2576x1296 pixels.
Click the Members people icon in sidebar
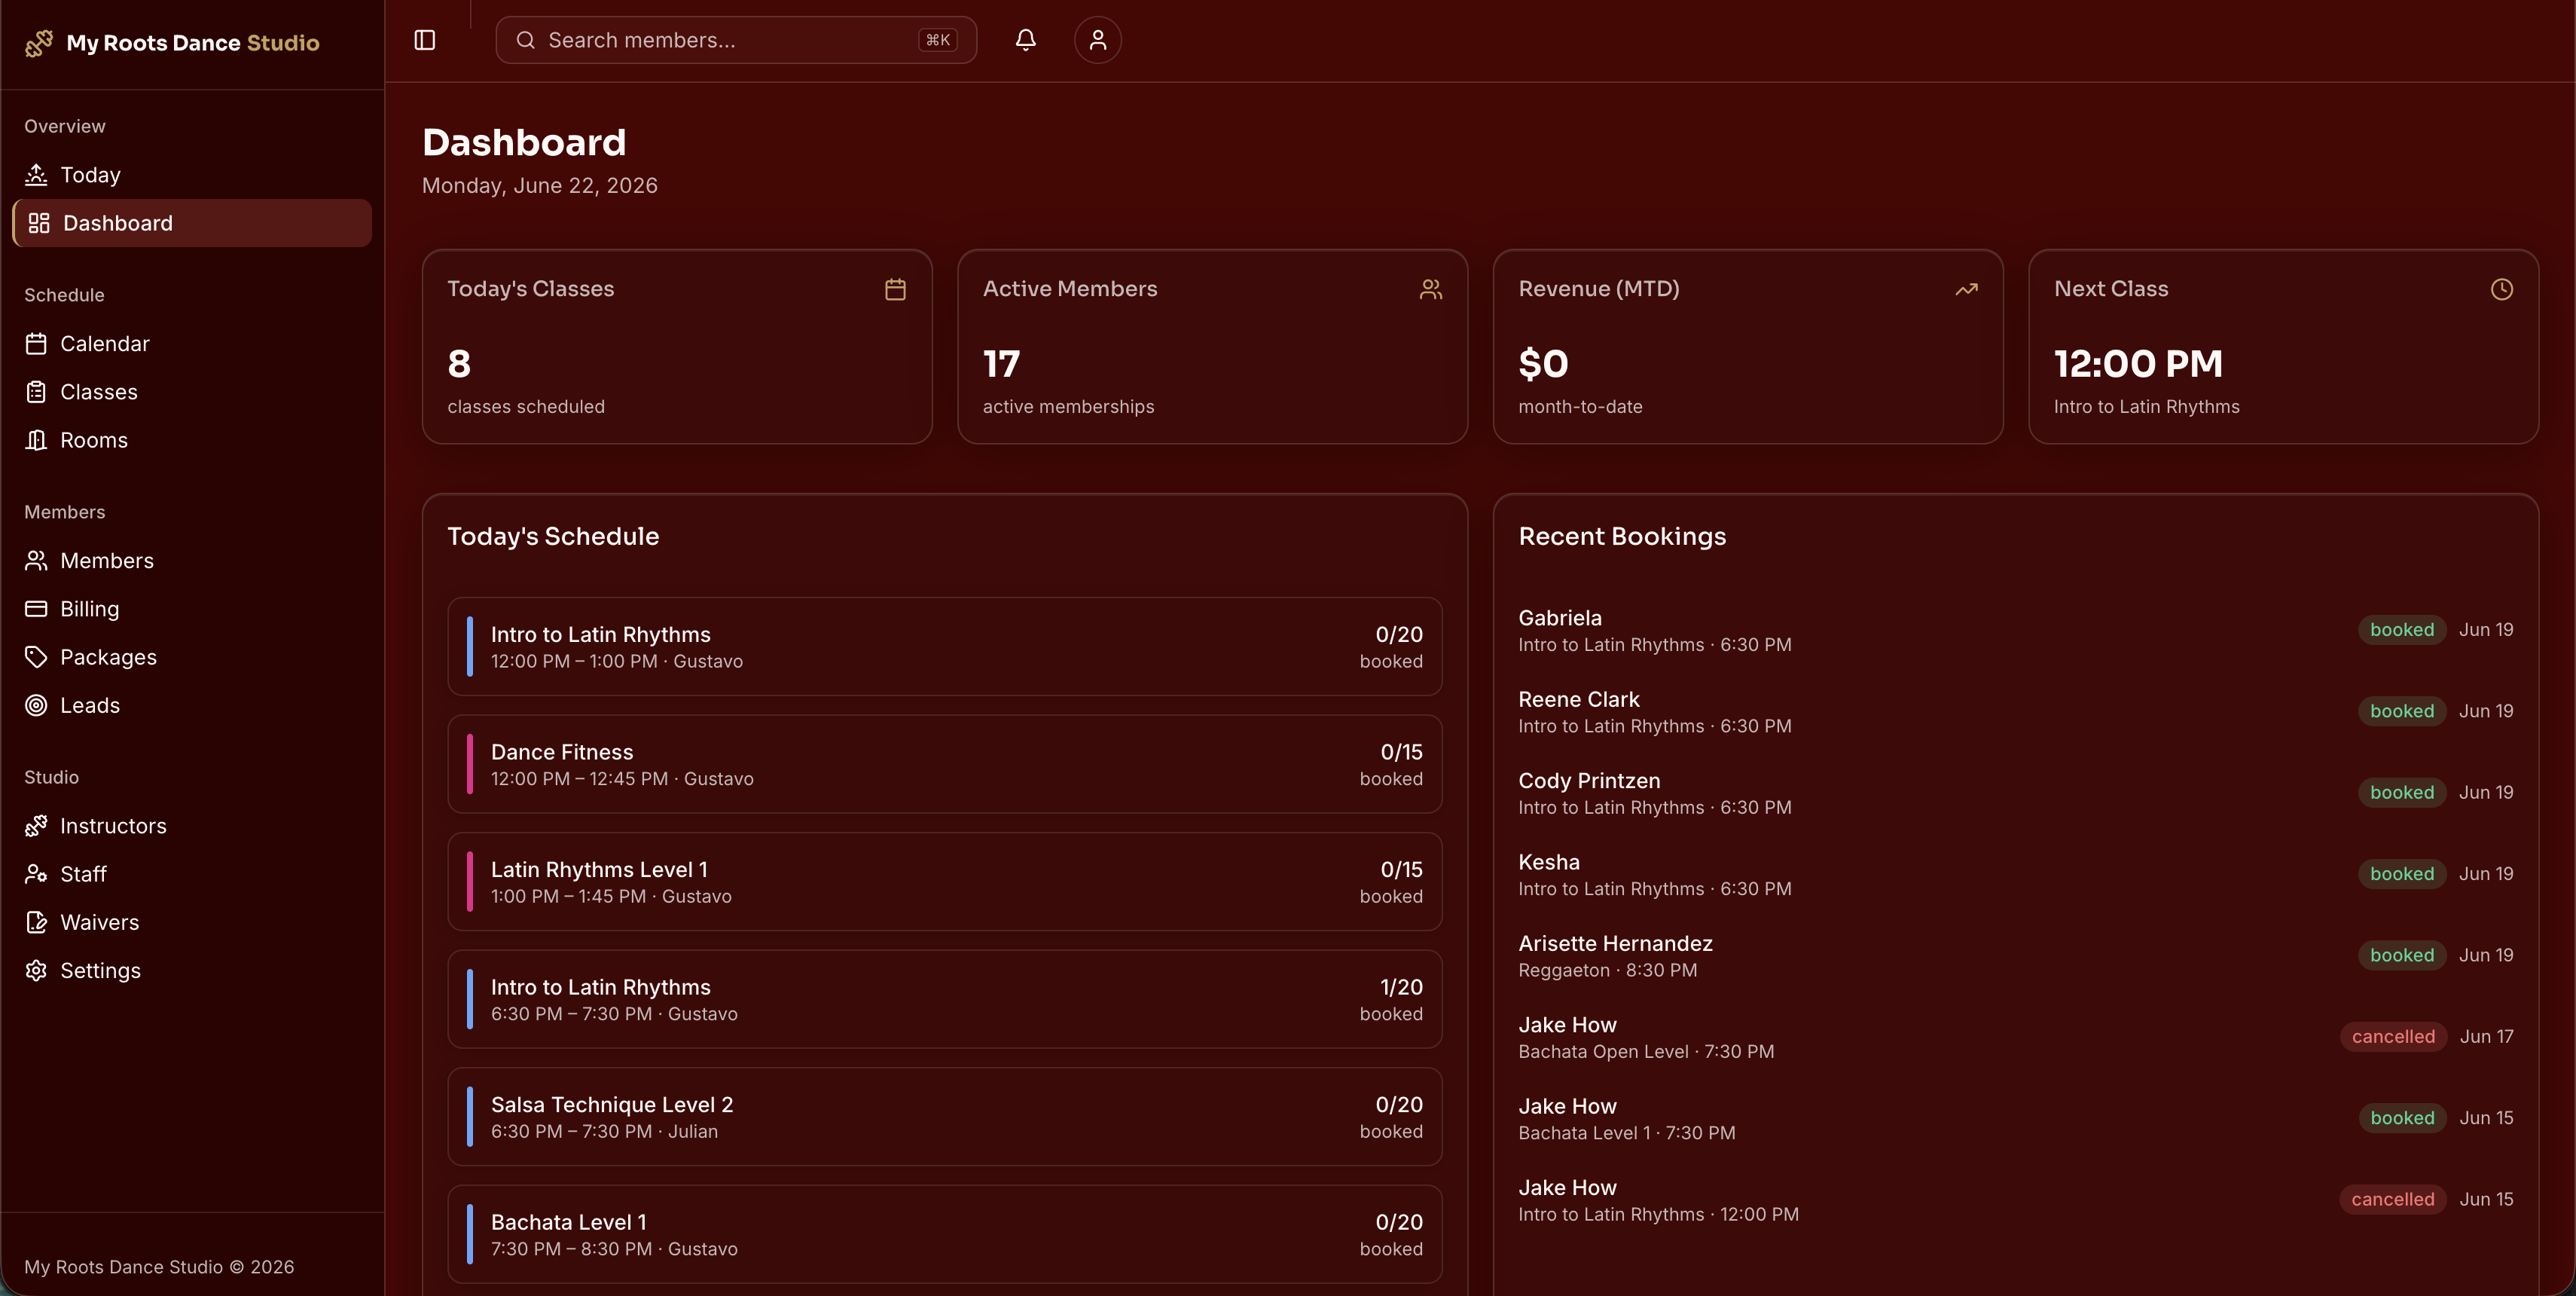36,561
